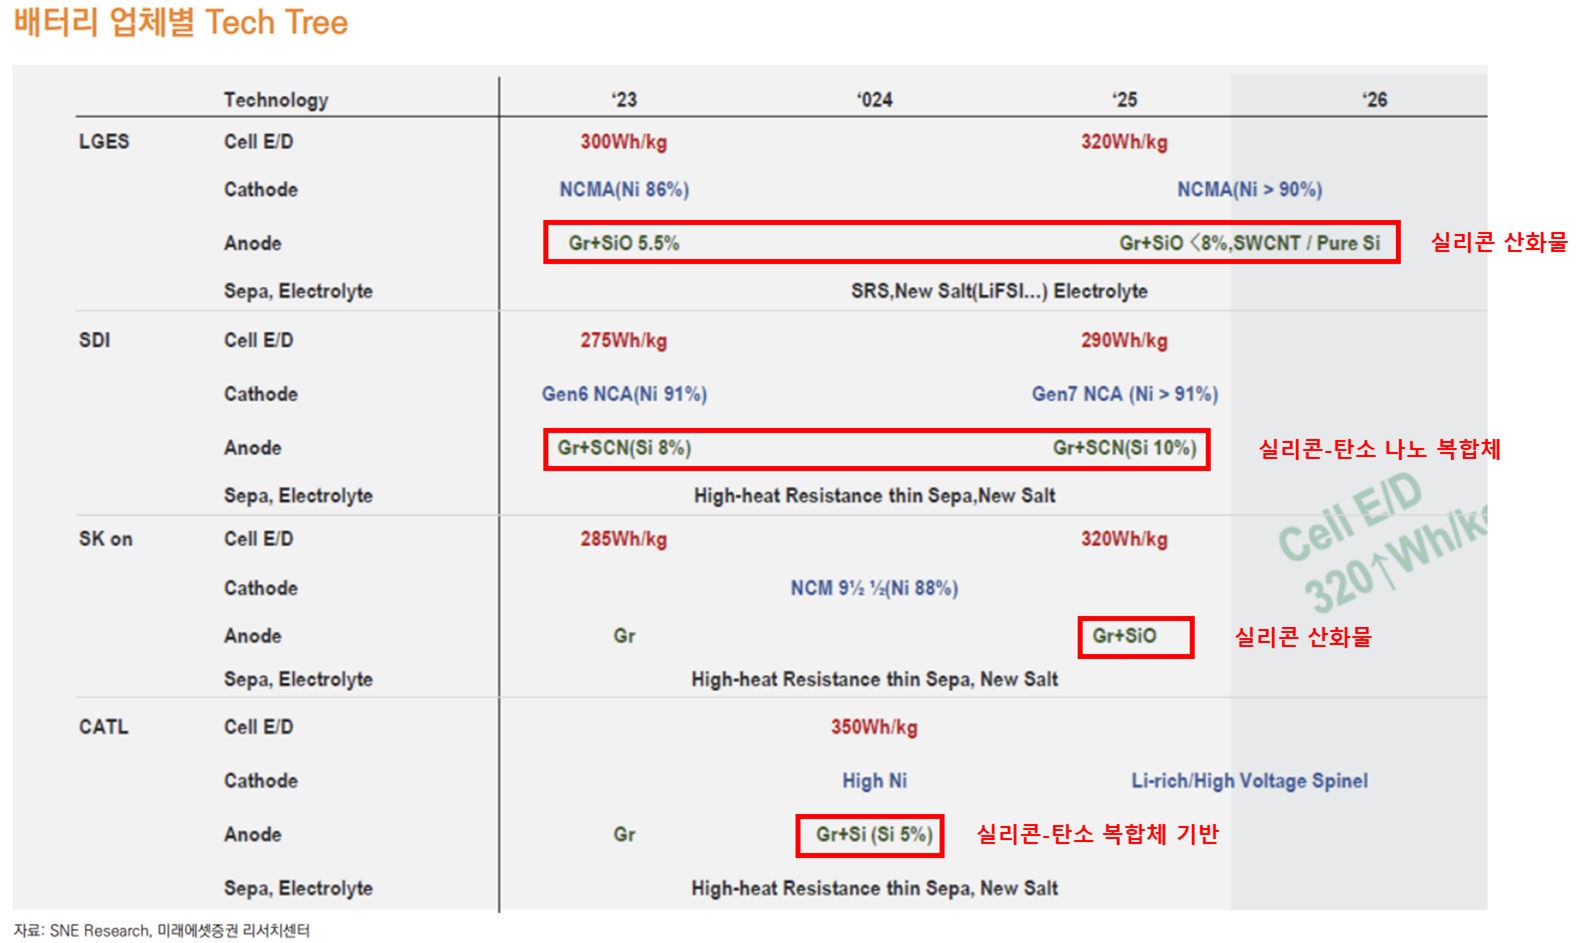The image size is (1586, 943).
Task: Click the source note '자료: SNE Research, 미래에셋증권 리서치센터'
Action: (x=162, y=931)
